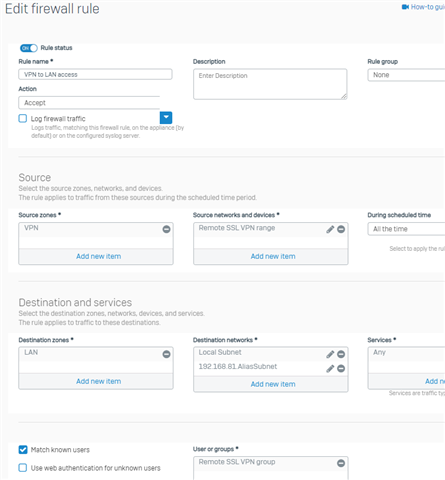The width and height of the screenshot is (445, 480).
Task: Enable Log firewall traffic checkbox
Action: click(23, 118)
